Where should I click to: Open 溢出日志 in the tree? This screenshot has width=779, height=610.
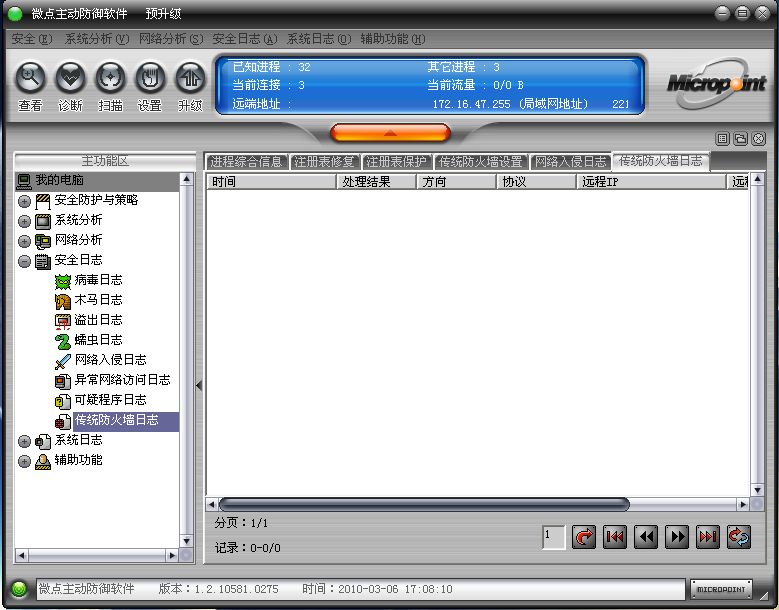coord(98,320)
